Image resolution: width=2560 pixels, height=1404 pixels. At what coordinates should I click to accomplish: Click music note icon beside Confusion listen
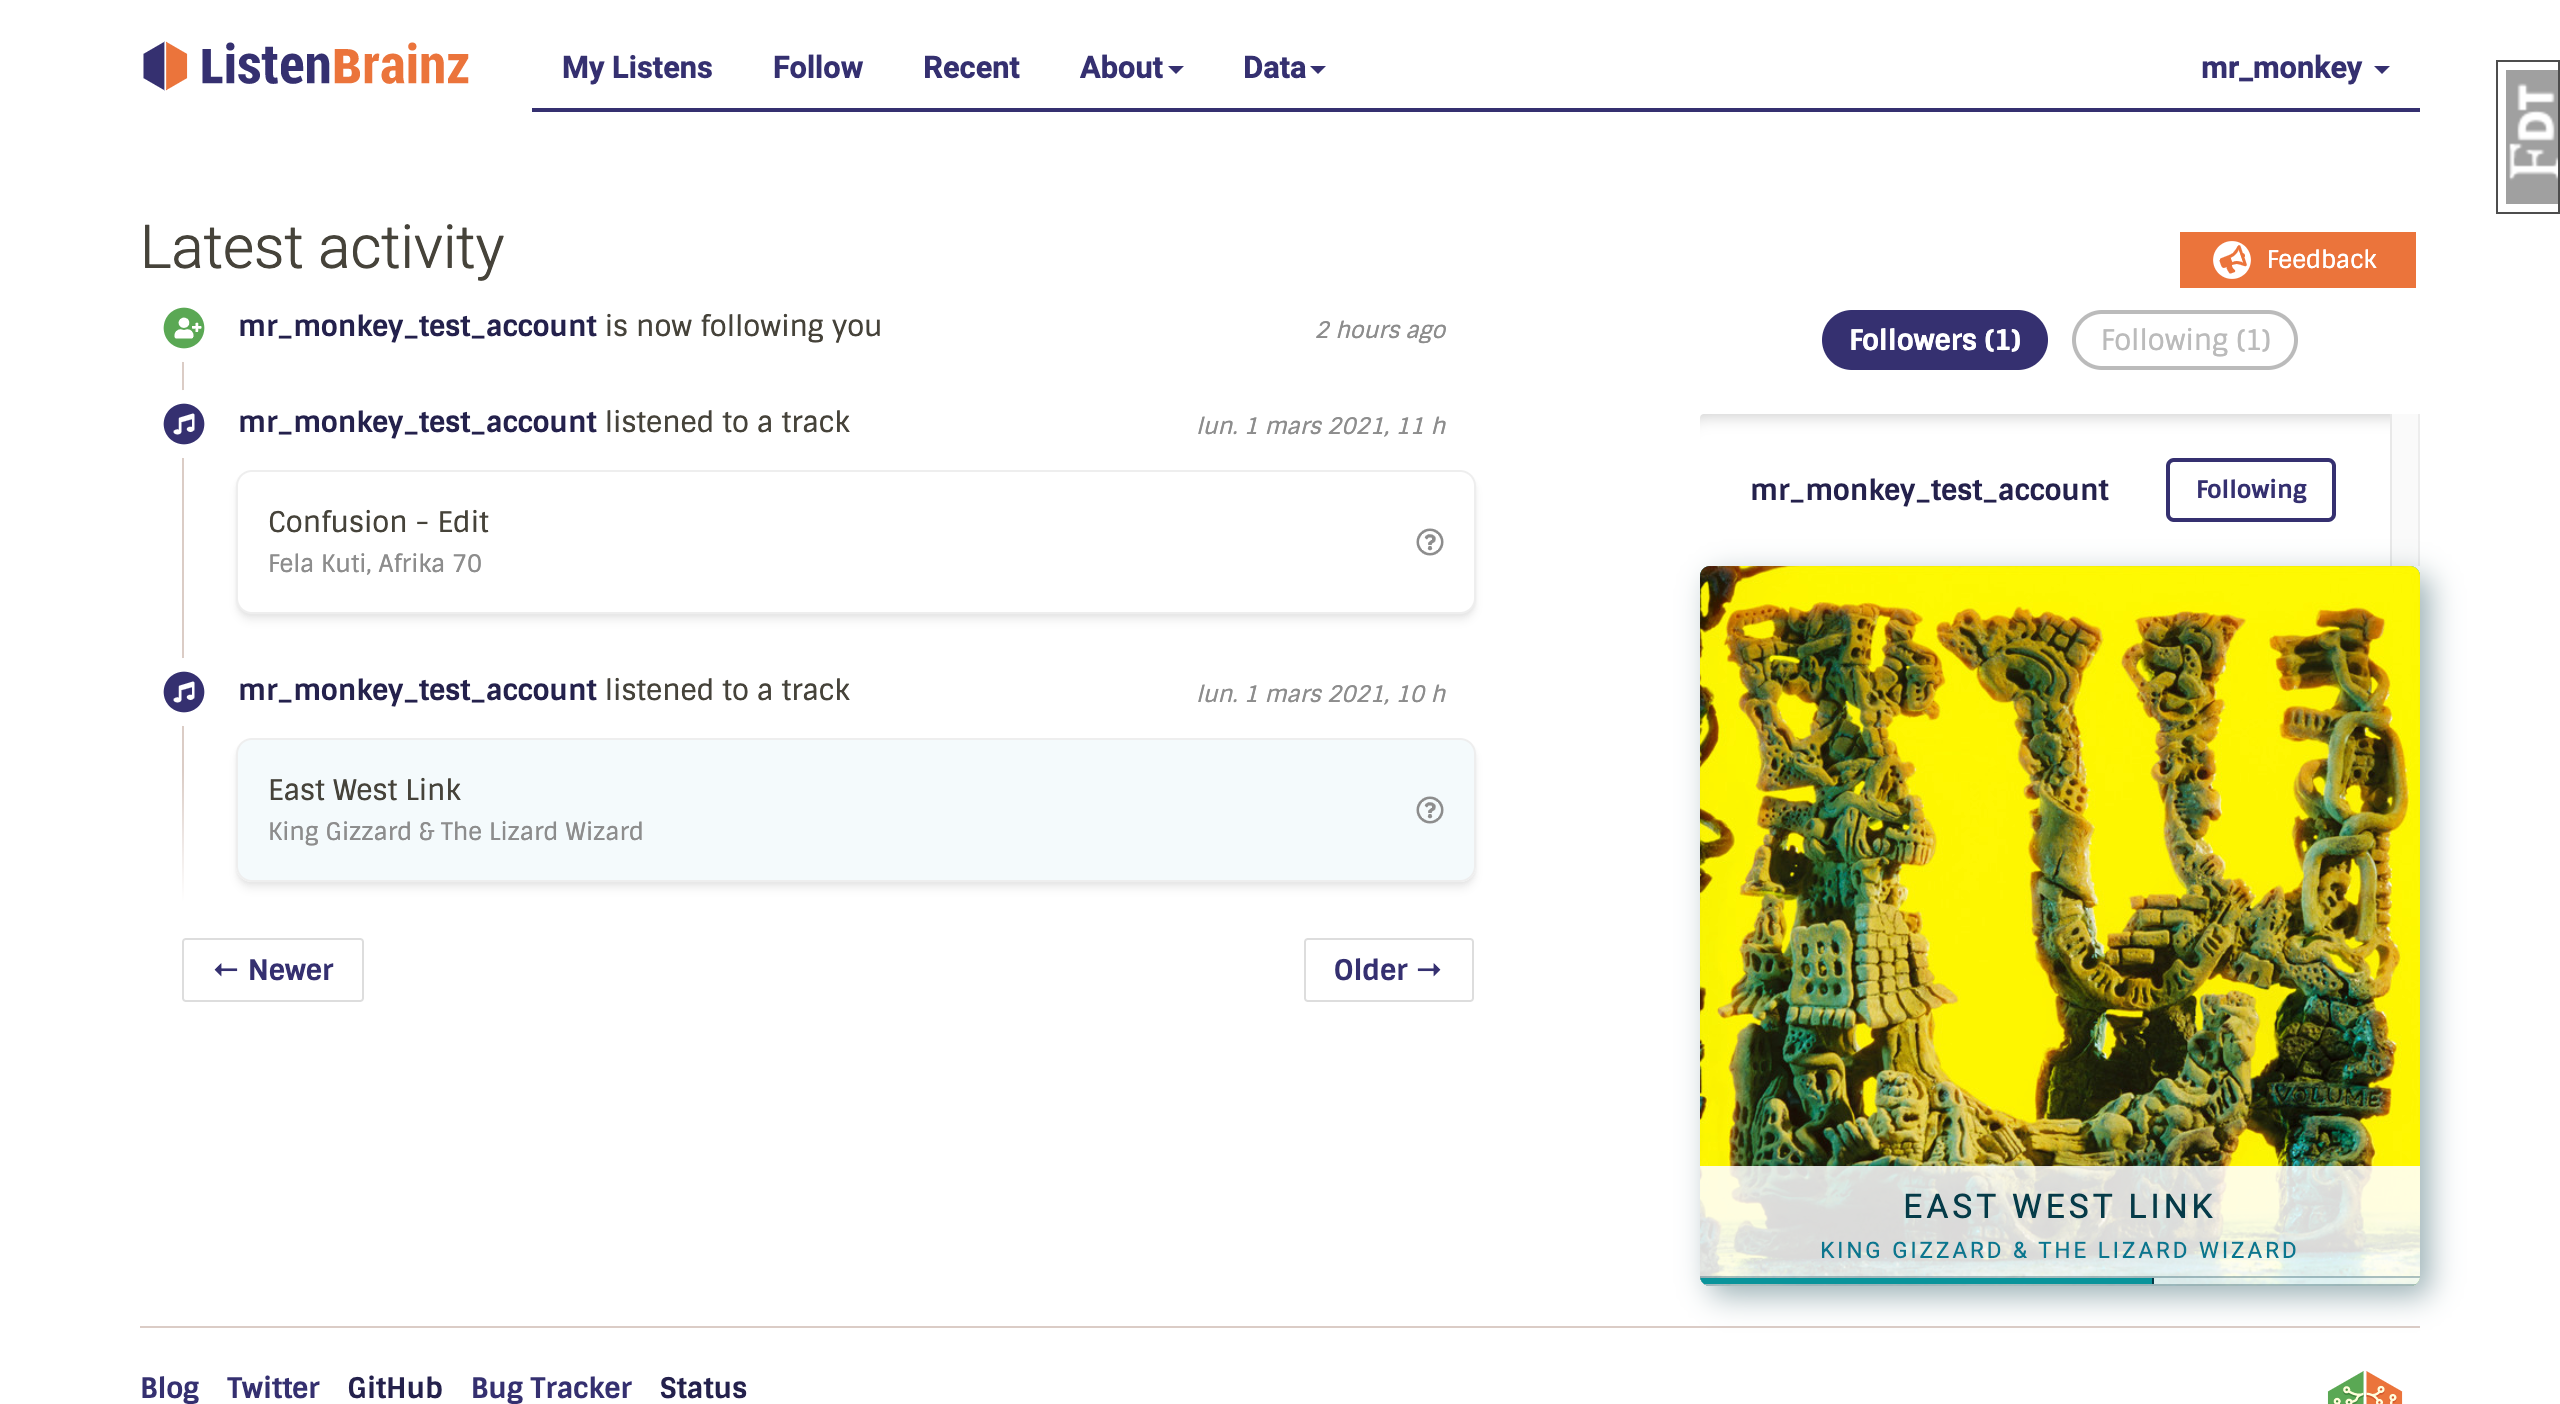coord(184,424)
